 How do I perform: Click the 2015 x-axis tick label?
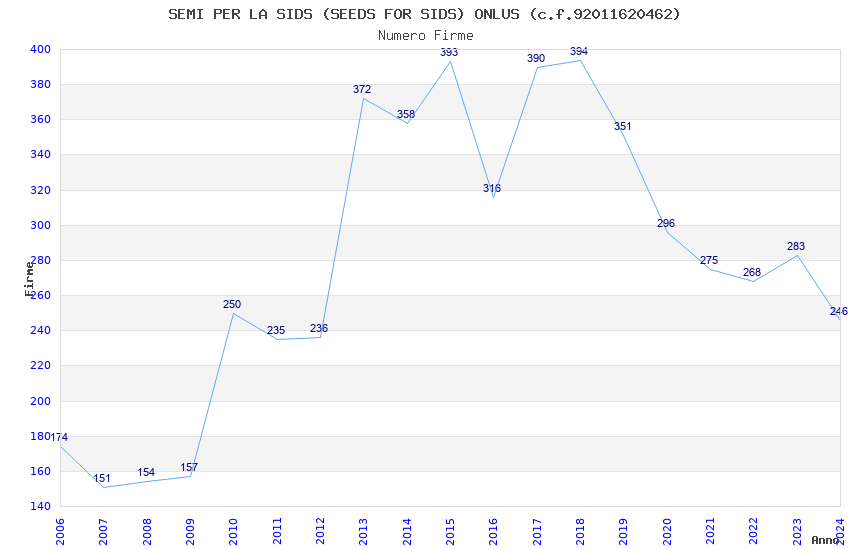click(x=450, y=531)
